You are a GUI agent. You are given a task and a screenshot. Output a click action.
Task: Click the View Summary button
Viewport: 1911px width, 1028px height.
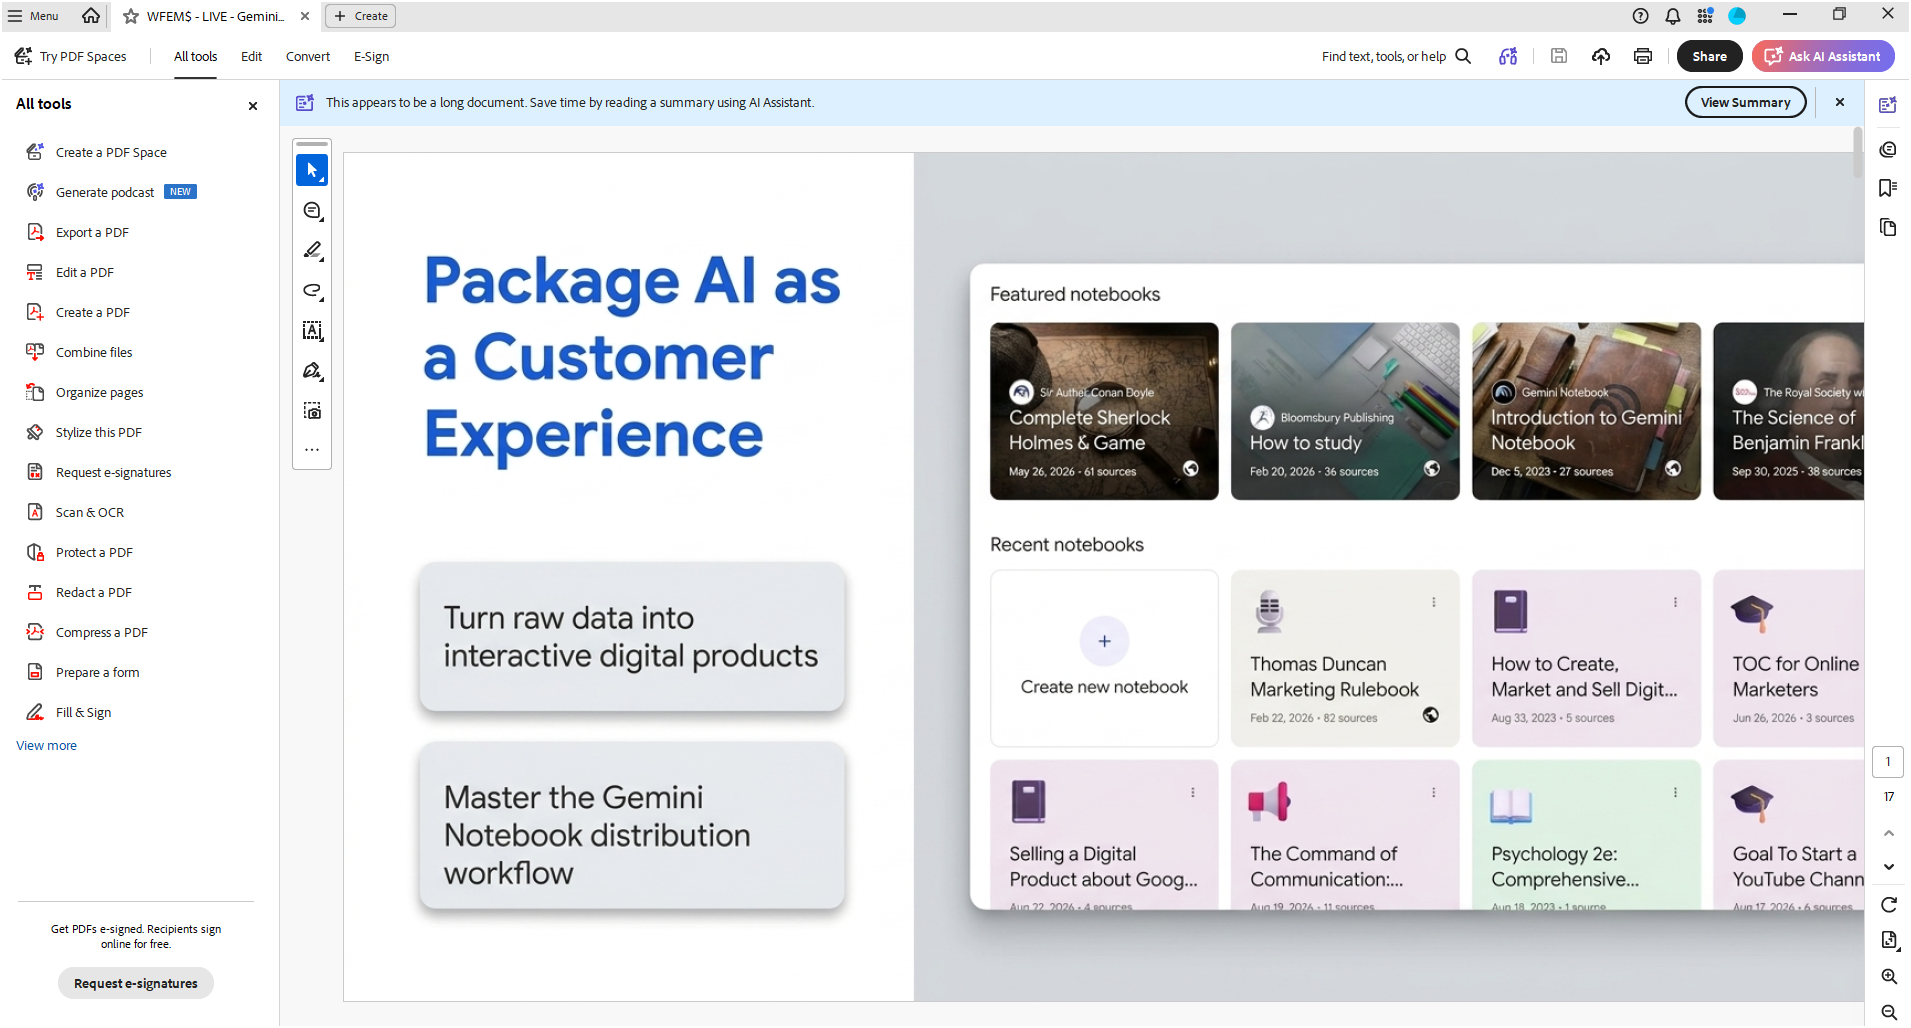pyautogui.click(x=1745, y=102)
